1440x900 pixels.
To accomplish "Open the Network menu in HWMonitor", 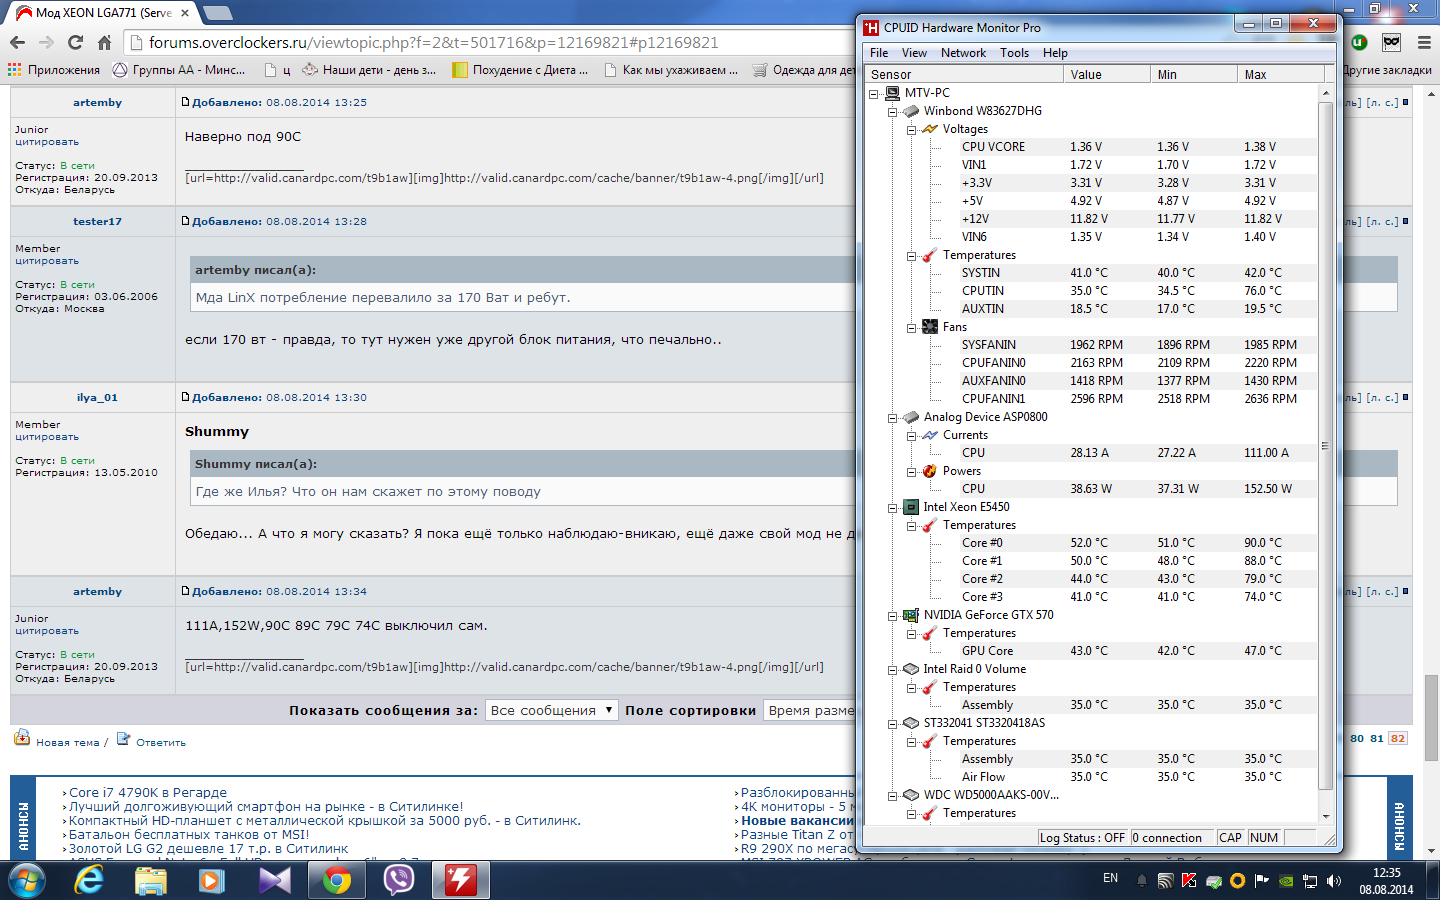I will [963, 53].
